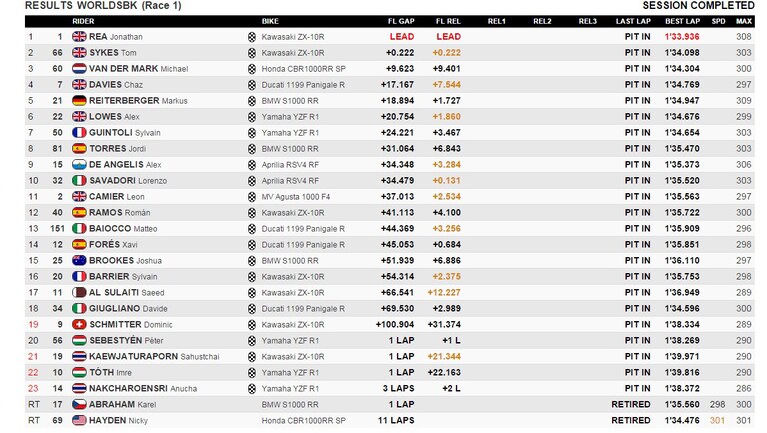767x433 pixels.
Task: Click the British flag next to REA Jonathan
Action: (x=79, y=37)
